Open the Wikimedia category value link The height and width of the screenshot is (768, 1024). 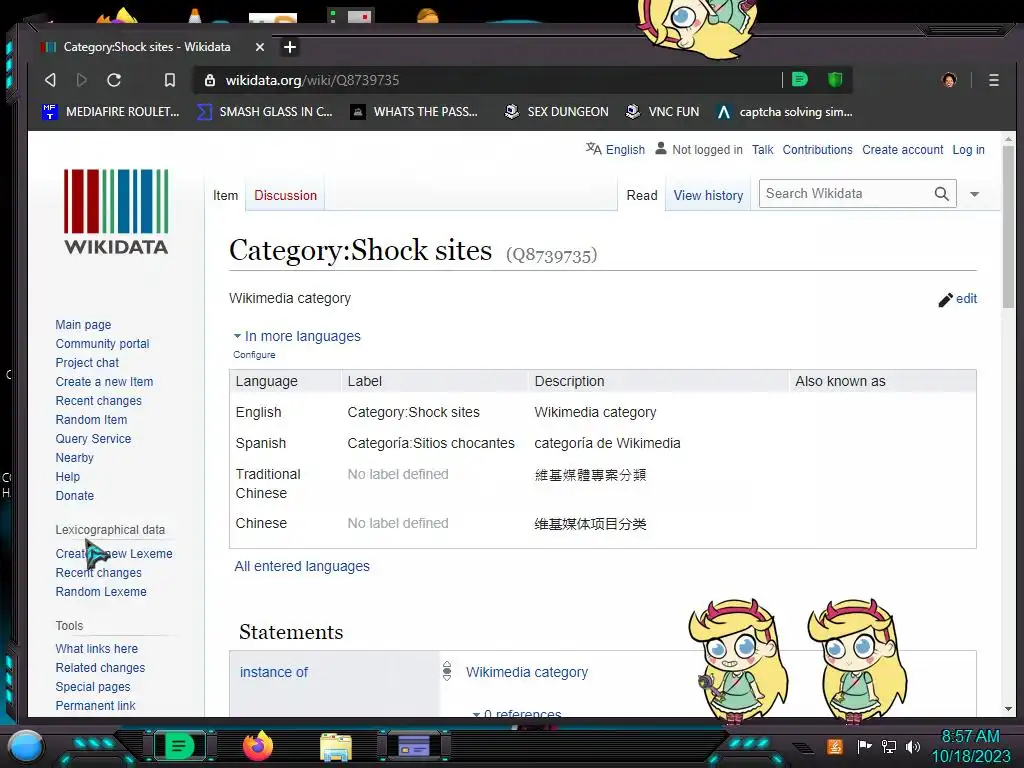(526, 672)
